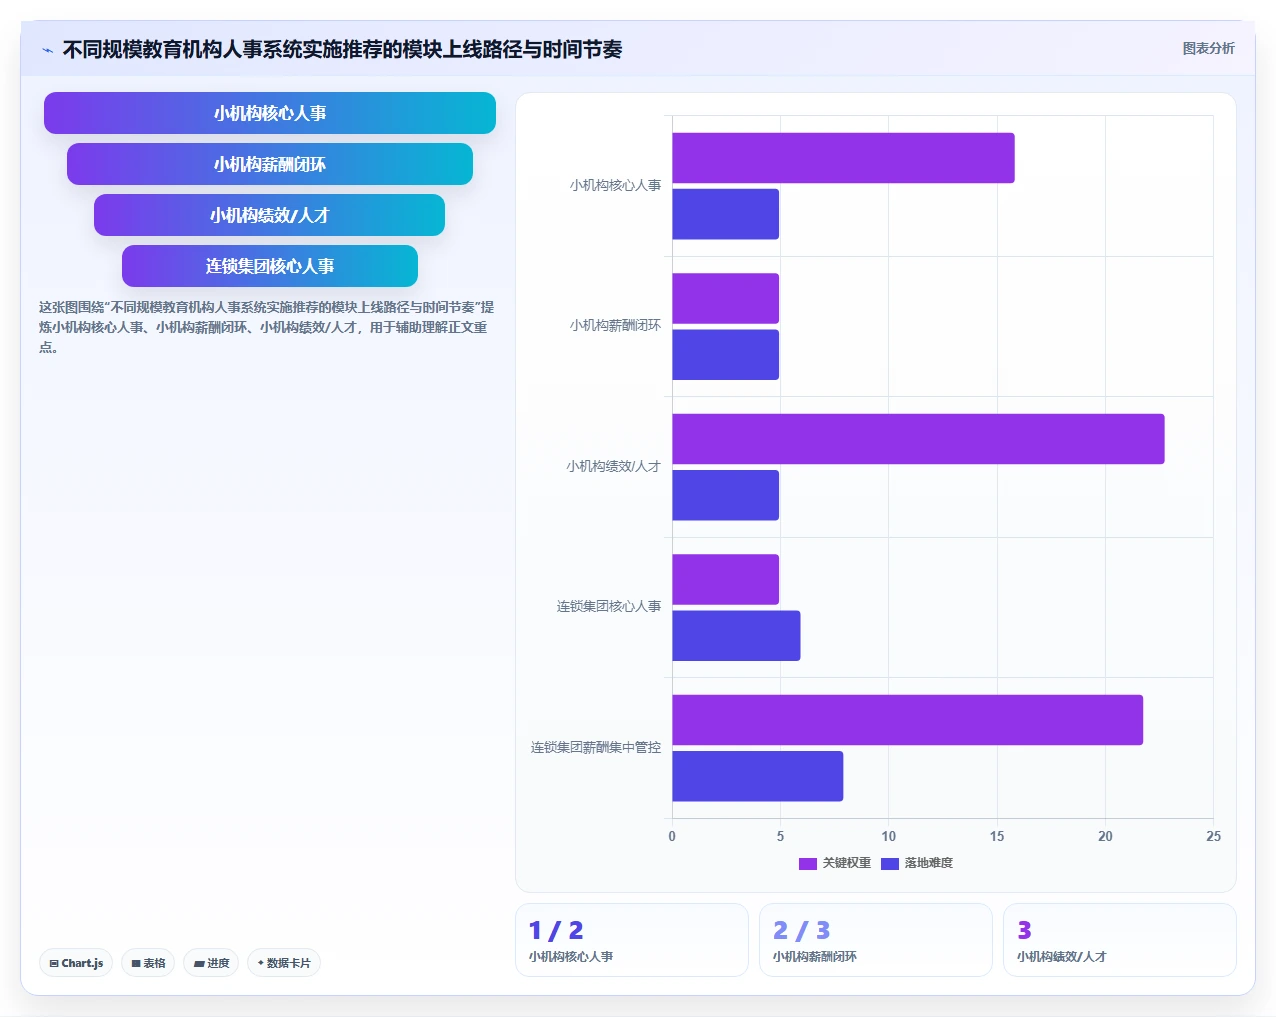
Task: Click the blue bar for 小机构薪酬闭环
Action: click(x=725, y=355)
